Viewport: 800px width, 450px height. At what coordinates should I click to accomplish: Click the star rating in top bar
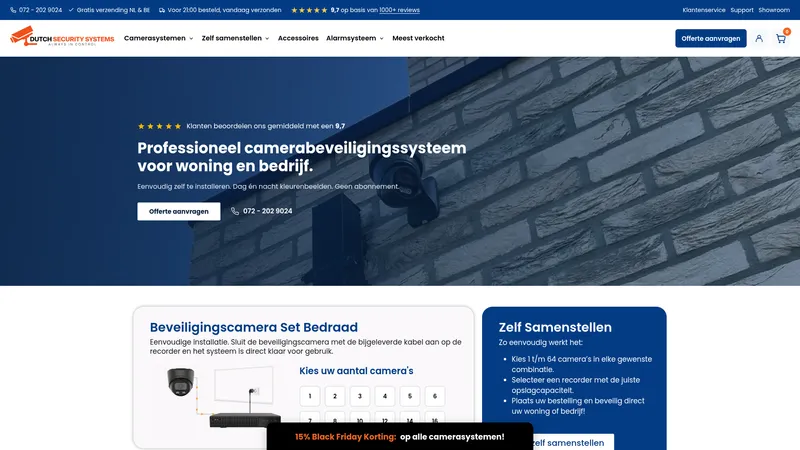309,10
